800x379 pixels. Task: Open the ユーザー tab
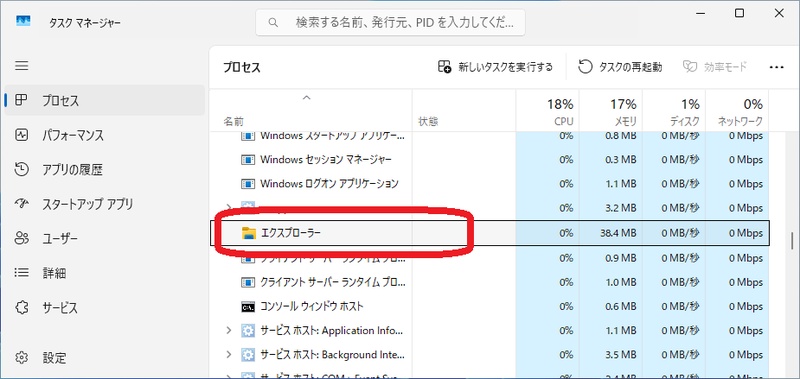click(x=104, y=238)
